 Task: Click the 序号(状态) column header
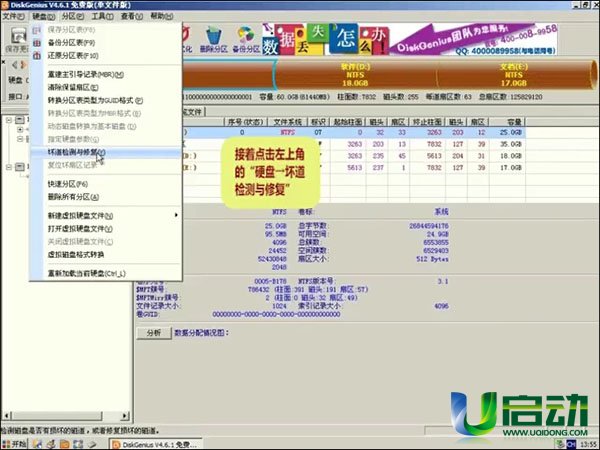tap(245, 122)
